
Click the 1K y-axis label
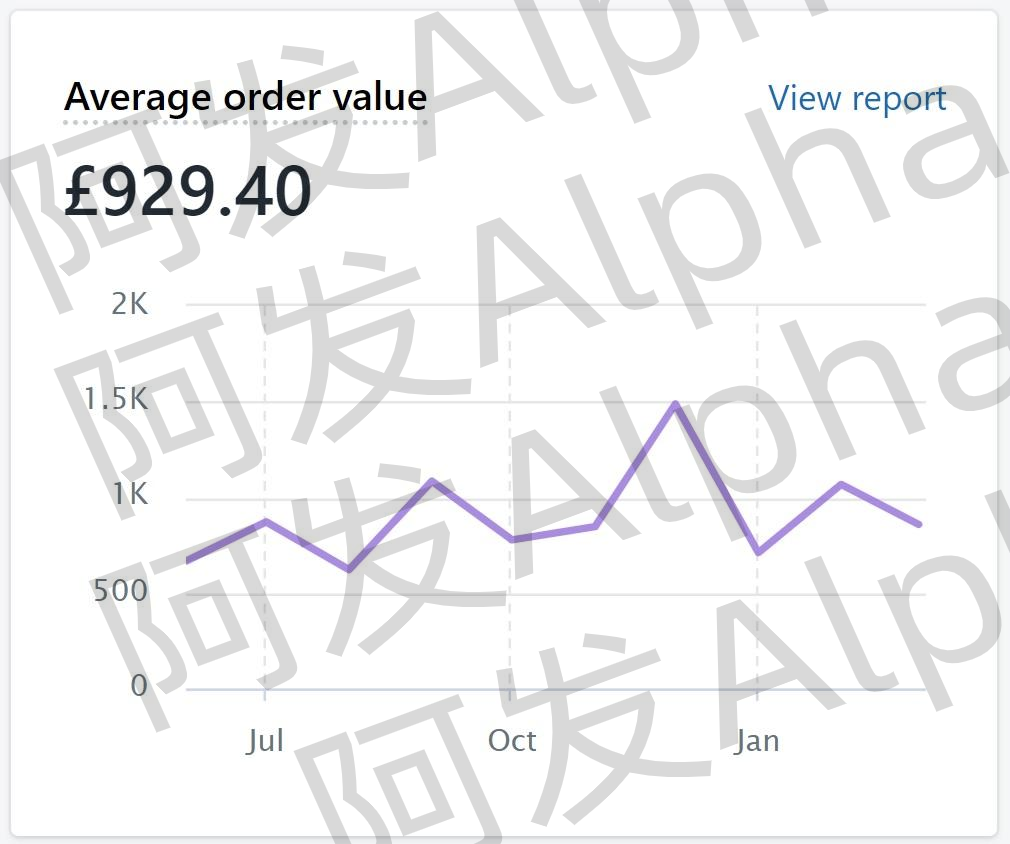[x=131, y=494]
